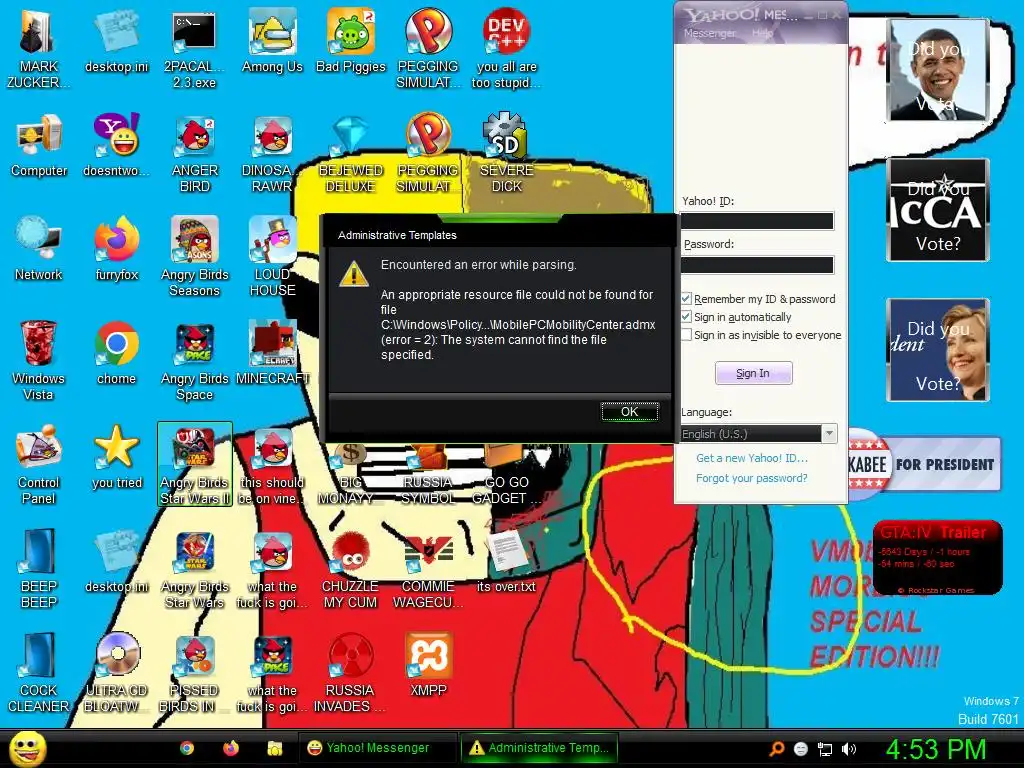This screenshot has width=1024, height=768.
Task: Open the Hillary 'Did you Vote?' gadget
Action: pos(937,349)
